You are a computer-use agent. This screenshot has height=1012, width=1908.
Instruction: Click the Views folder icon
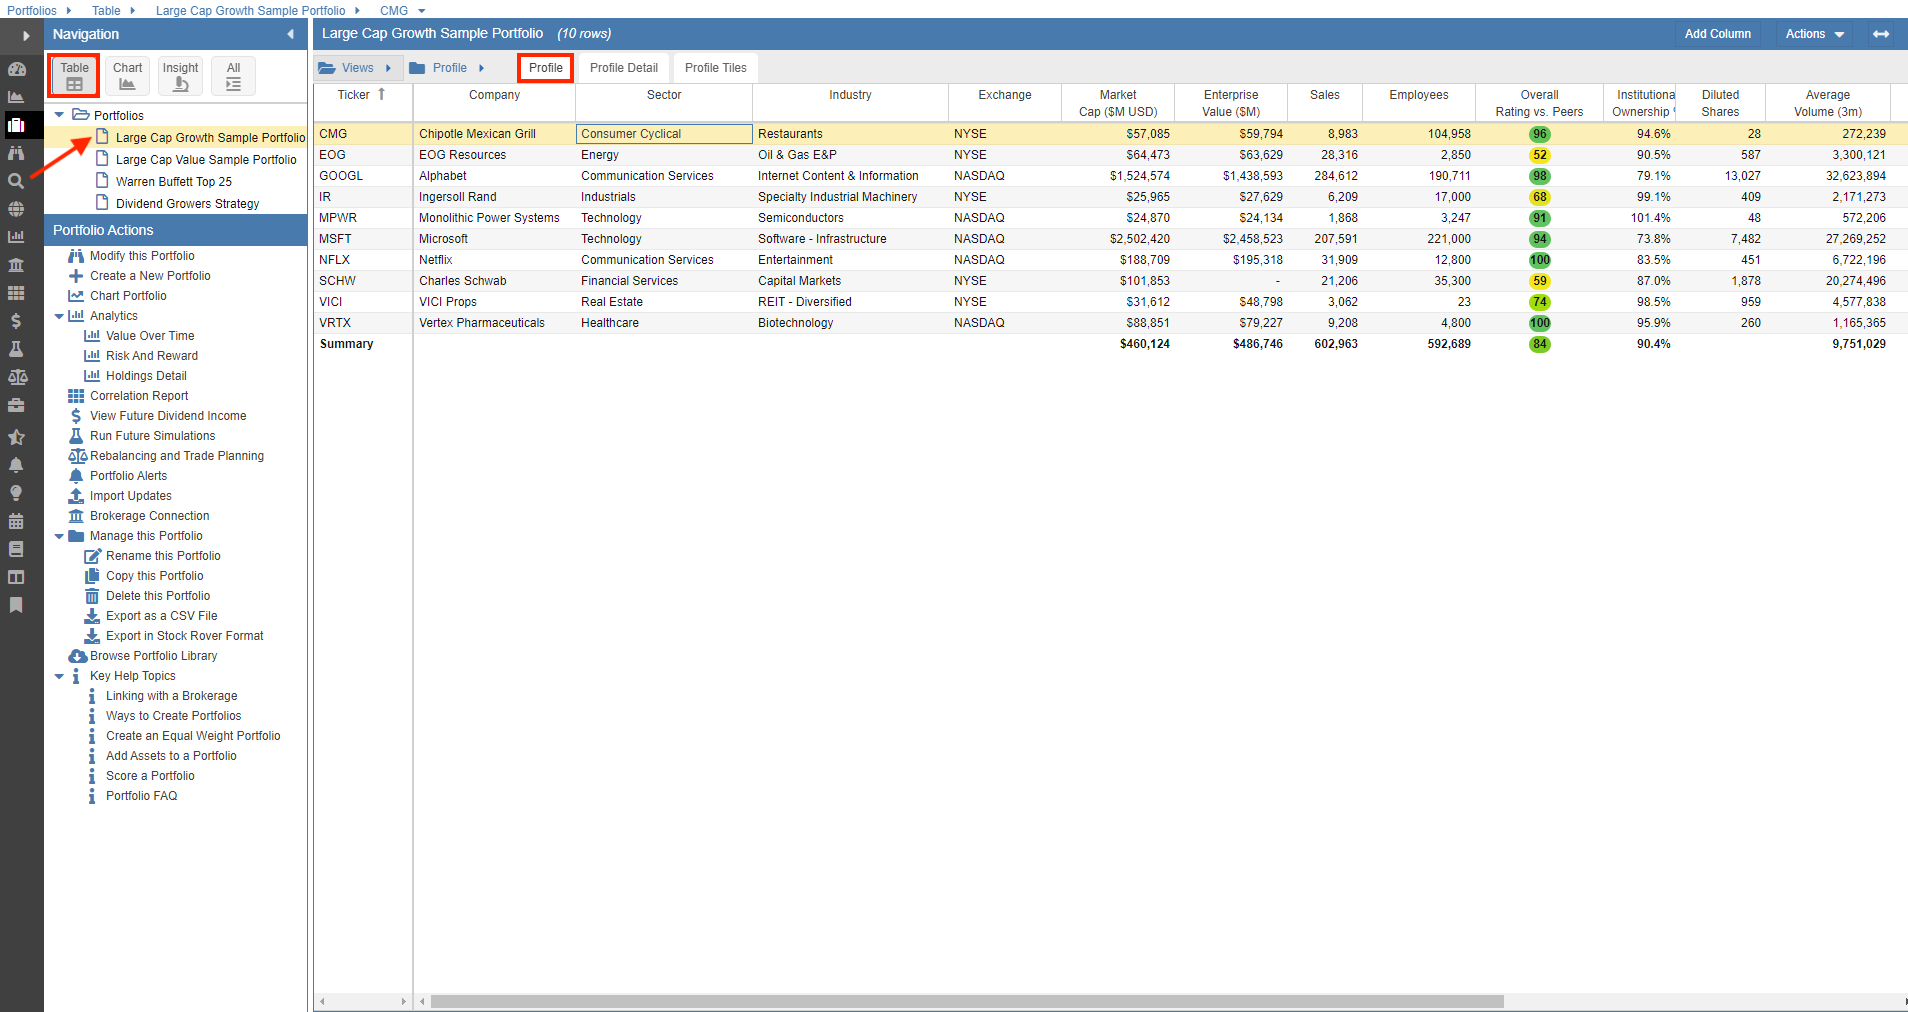[x=327, y=68]
